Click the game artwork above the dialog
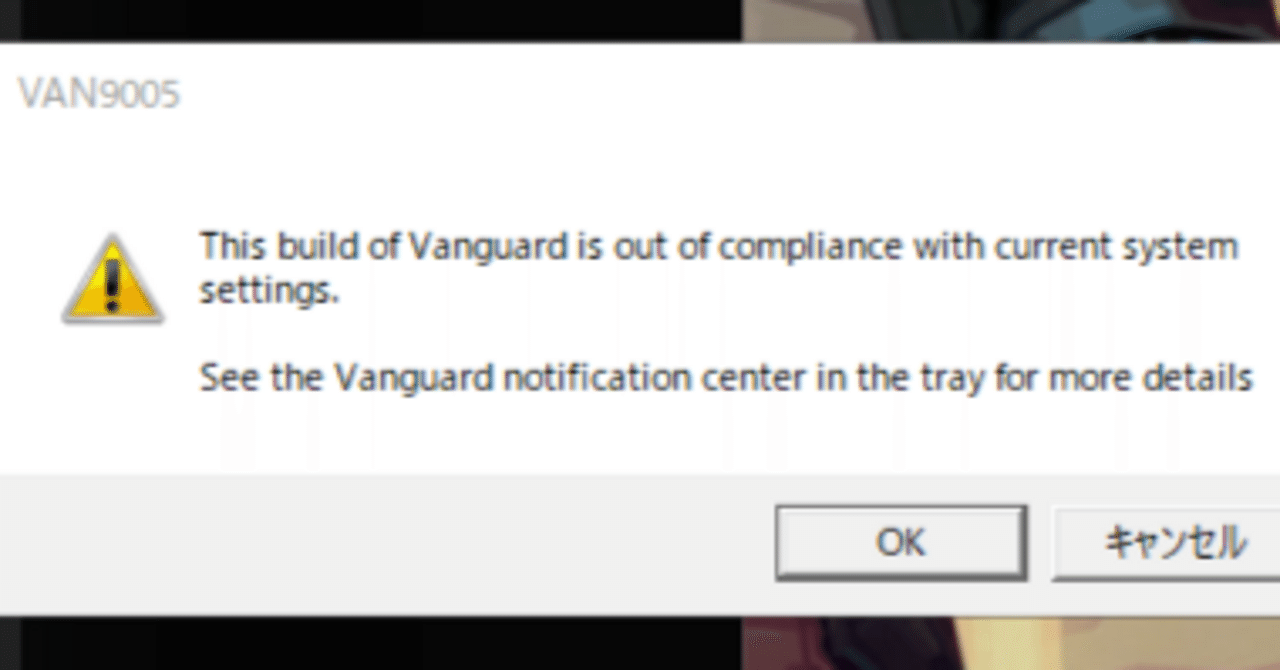Image resolution: width=1280 pixels, height=670 pixels. click(x=1010, y=18)
